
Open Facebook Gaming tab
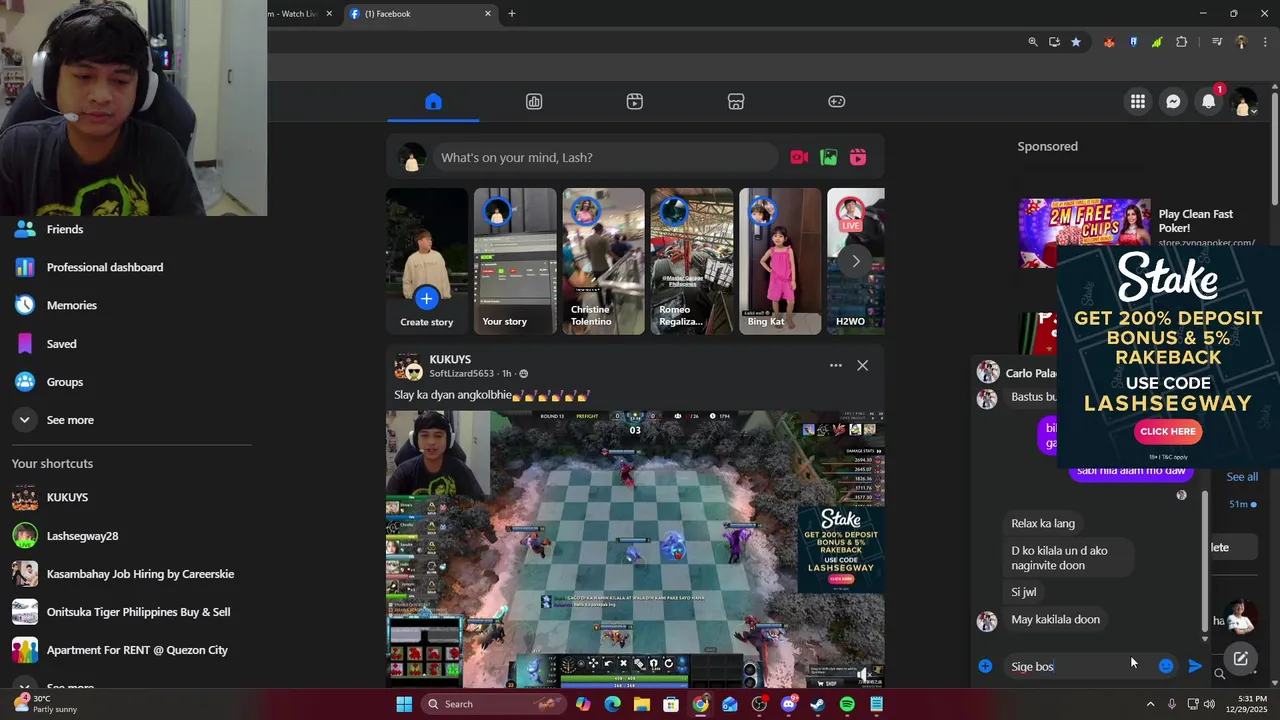click(x=837, y=102)
